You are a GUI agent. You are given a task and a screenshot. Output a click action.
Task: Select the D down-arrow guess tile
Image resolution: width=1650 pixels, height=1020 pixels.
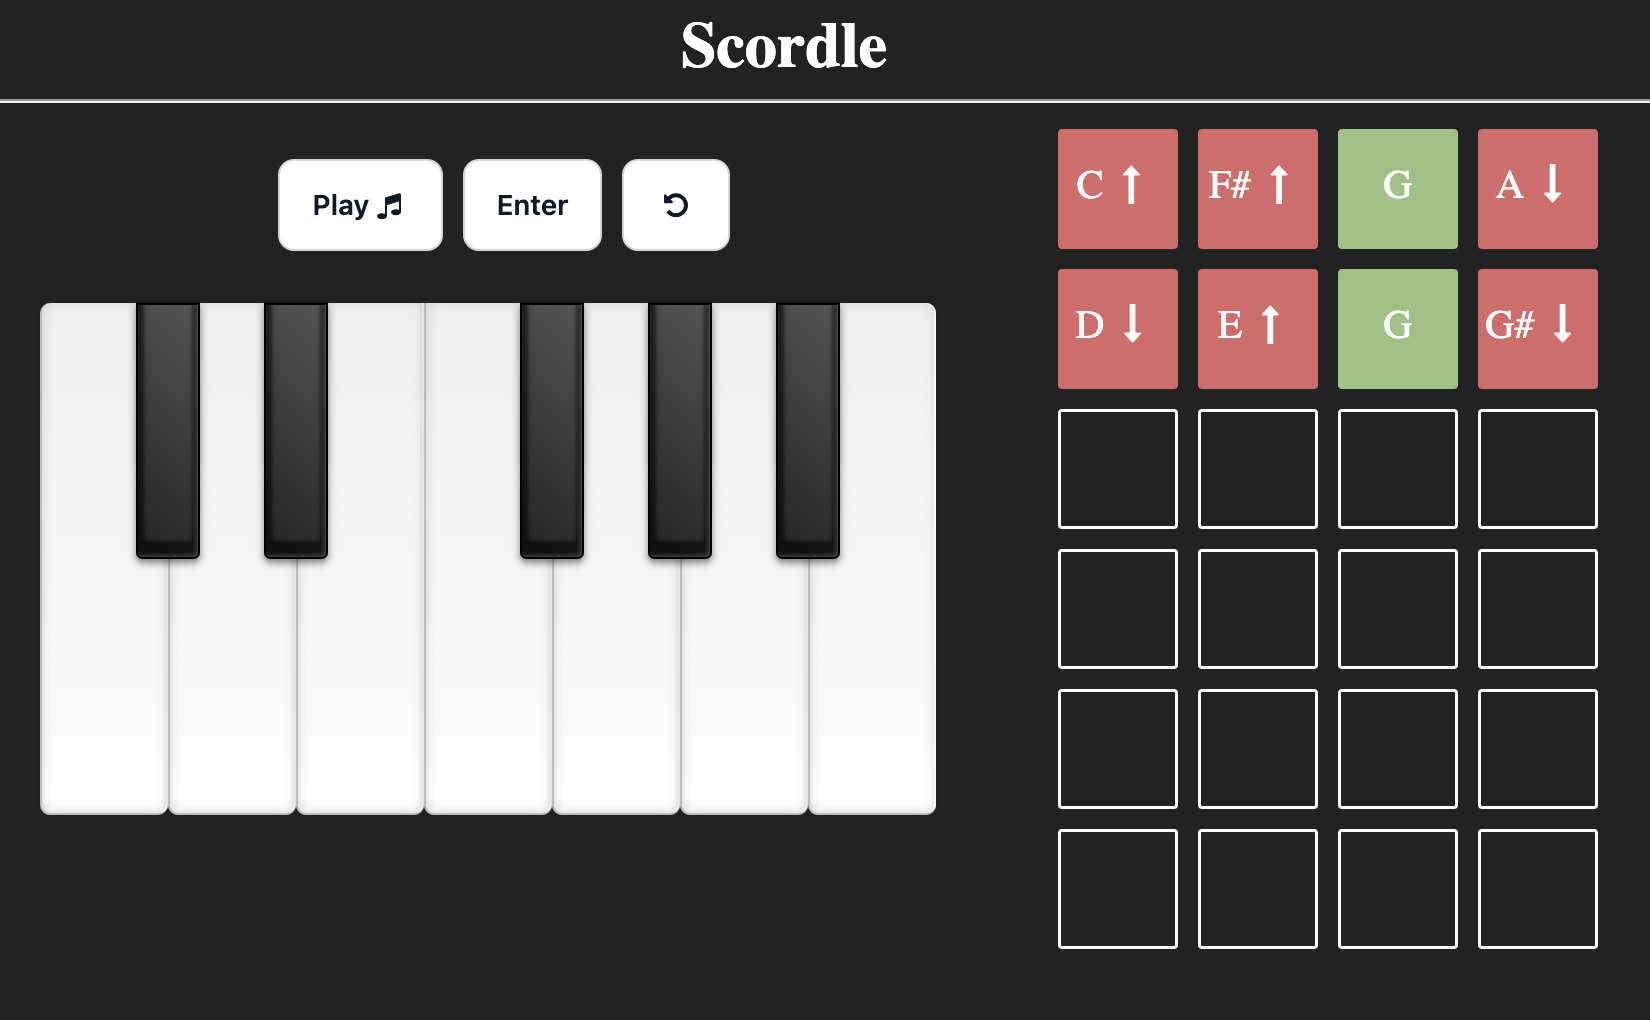pyautogui.click(x=1117, y=328)
